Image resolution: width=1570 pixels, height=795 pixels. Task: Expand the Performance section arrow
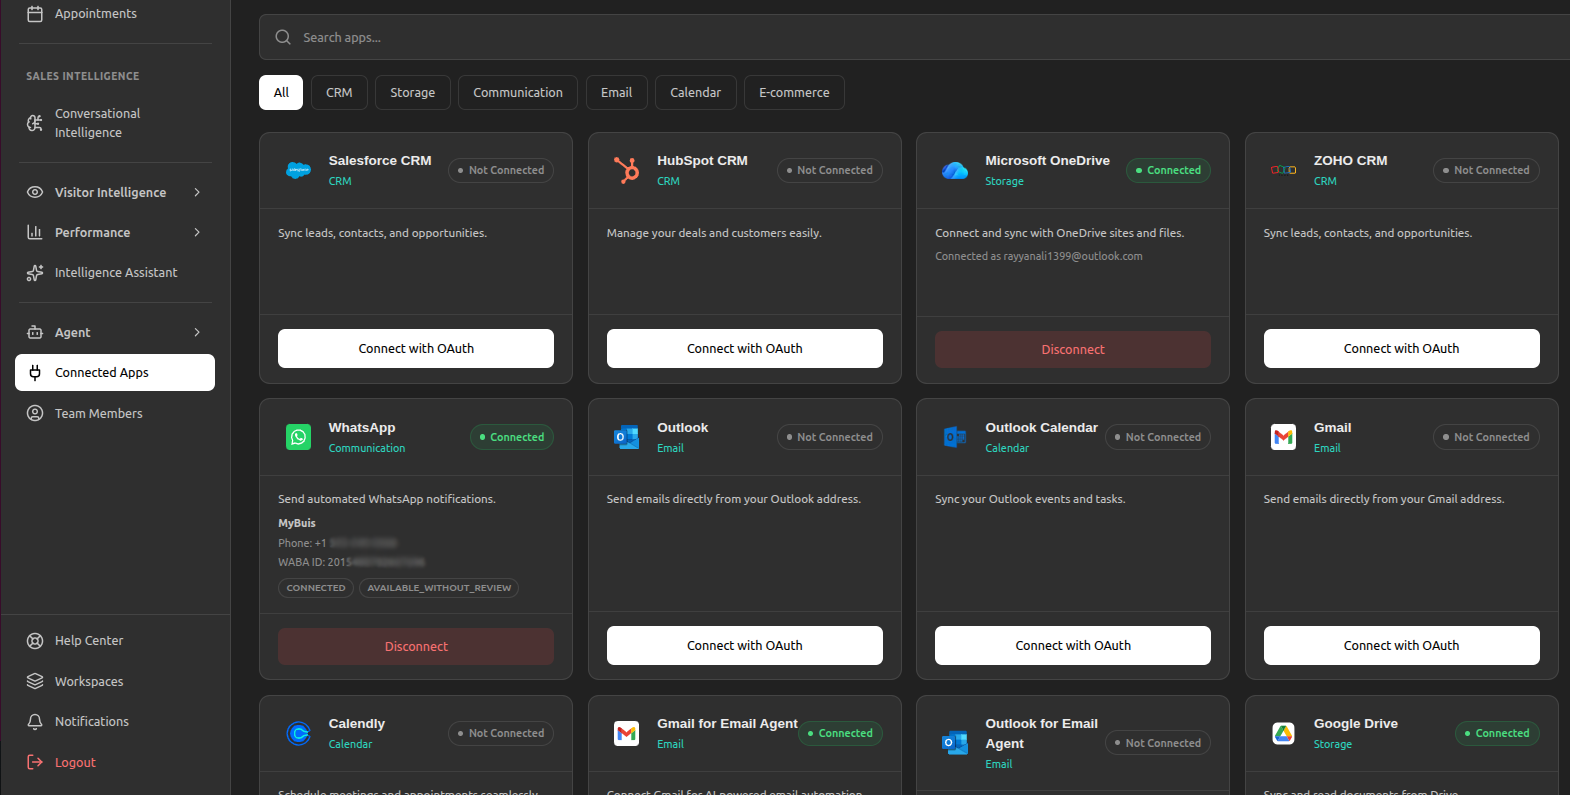point(197,232)
